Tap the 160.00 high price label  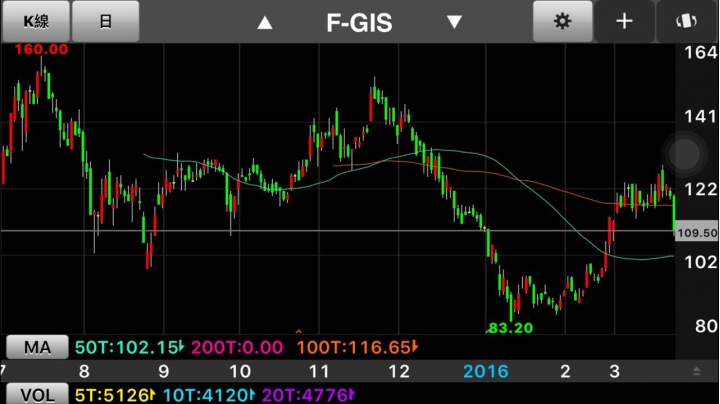41,49
